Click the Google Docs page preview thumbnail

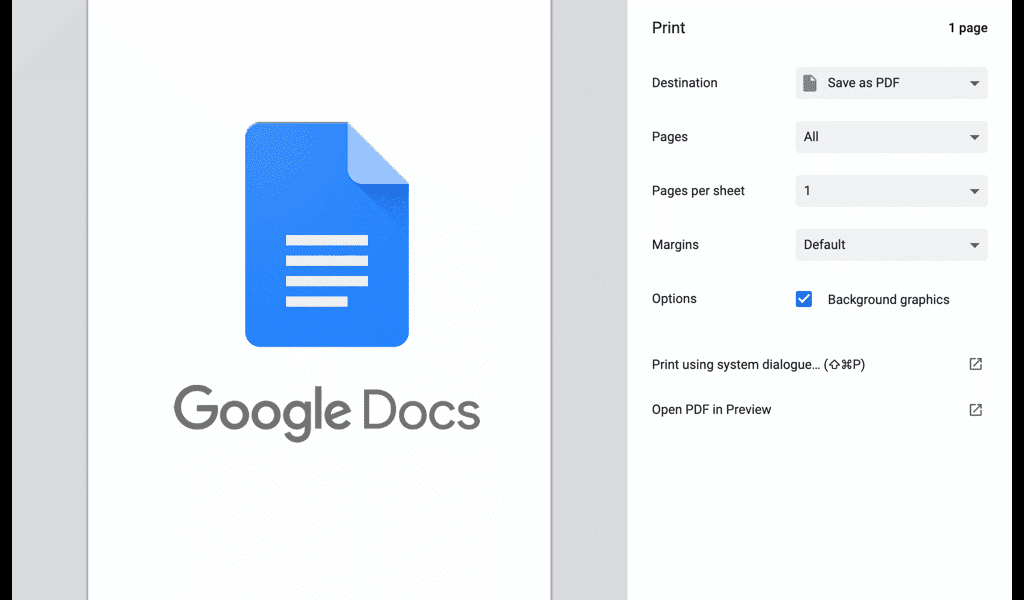[319, 300]
